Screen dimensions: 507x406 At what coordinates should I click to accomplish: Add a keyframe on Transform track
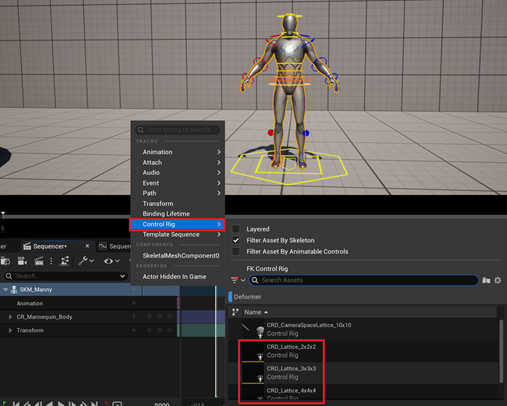[x=159, y=330]
